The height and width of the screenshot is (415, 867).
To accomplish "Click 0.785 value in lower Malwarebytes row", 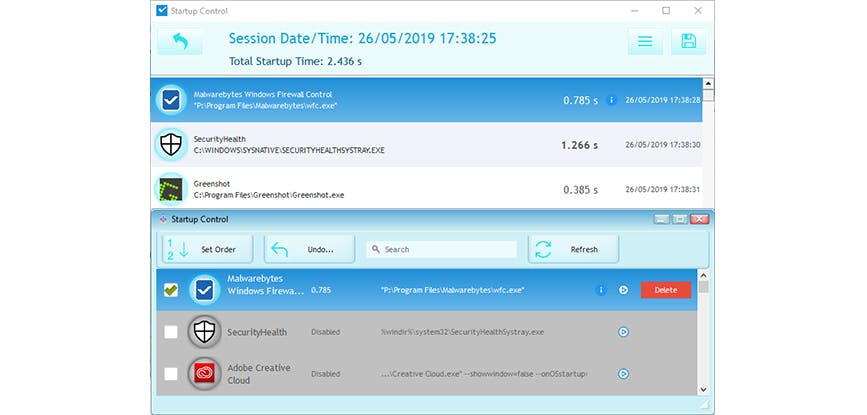I will pyautogui.click(x=321, y=290).
